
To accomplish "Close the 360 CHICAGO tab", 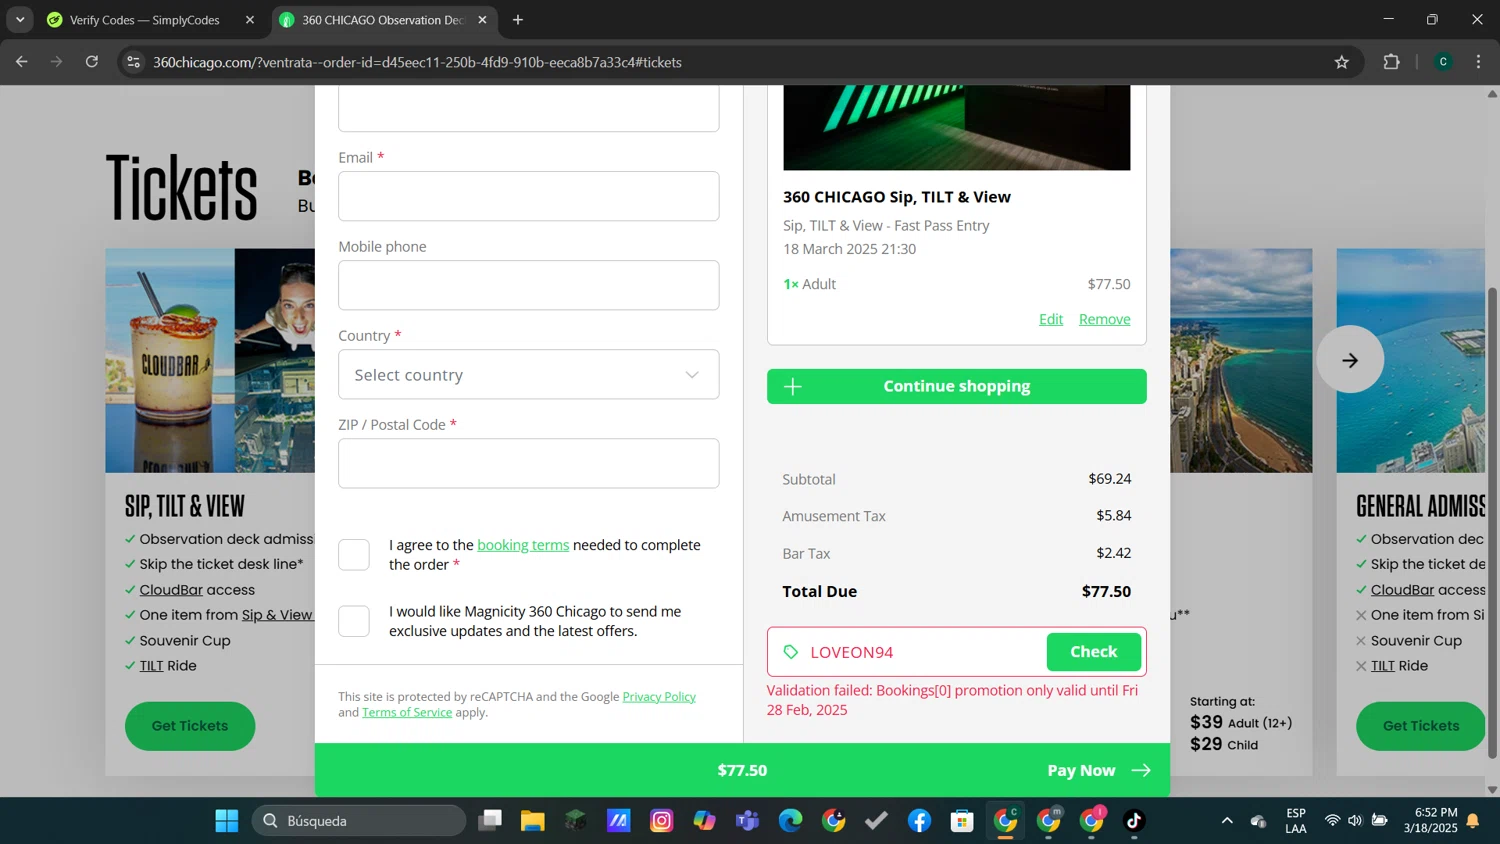I will coord(482,20).
